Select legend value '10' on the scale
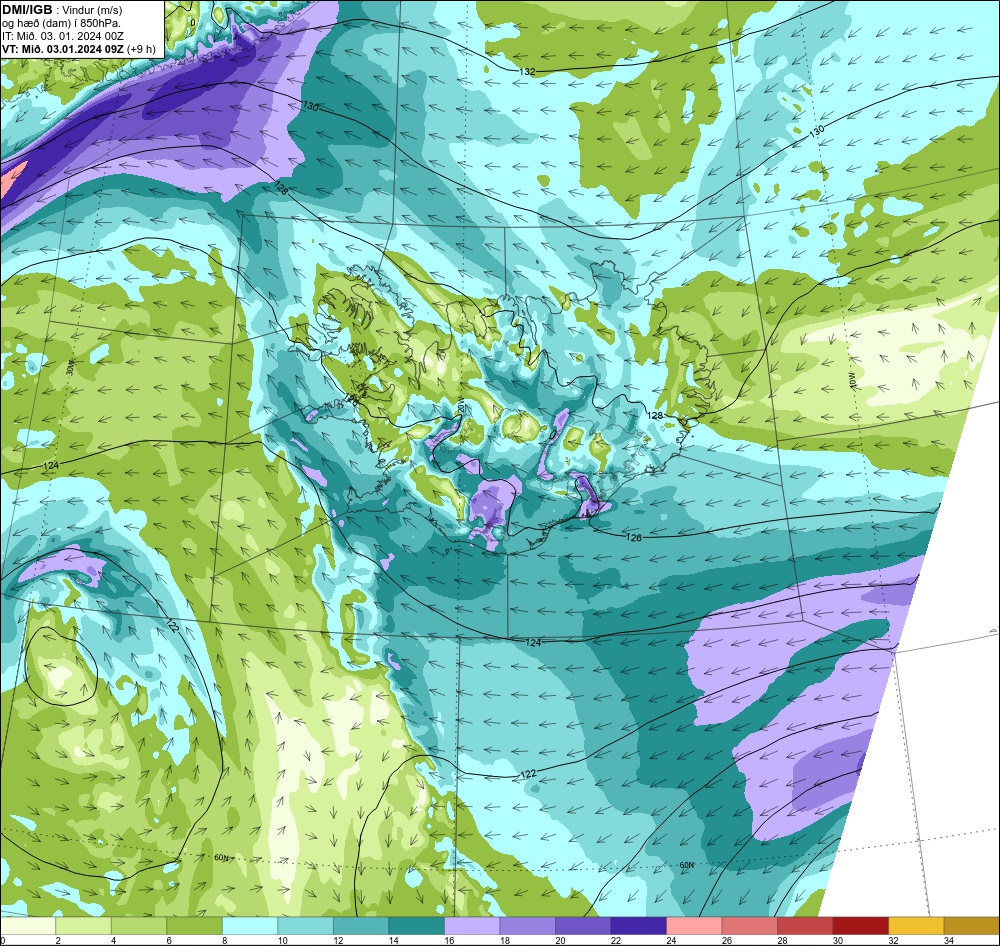Image resolution: width=1000 pixels, height=946 pixels. 283,940
